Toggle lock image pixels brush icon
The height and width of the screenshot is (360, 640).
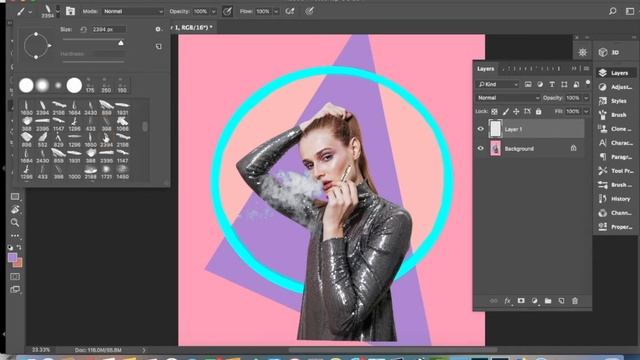pyautogui.click(x=505, y=111)
